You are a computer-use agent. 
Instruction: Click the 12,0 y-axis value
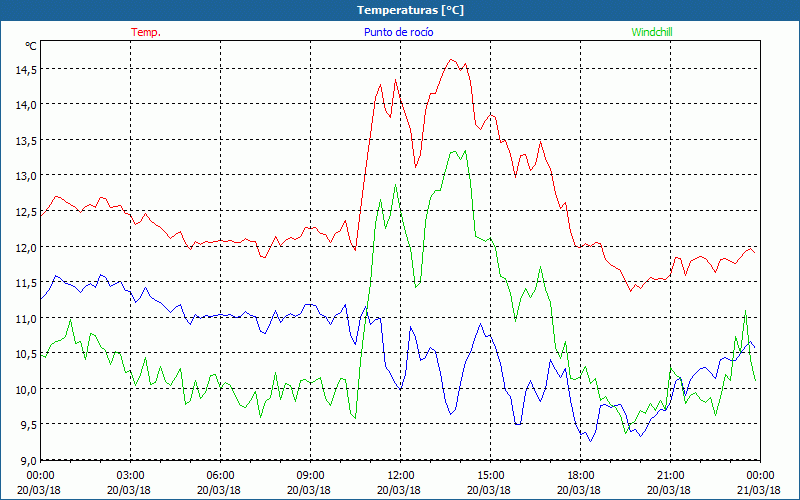pos(26,248)
